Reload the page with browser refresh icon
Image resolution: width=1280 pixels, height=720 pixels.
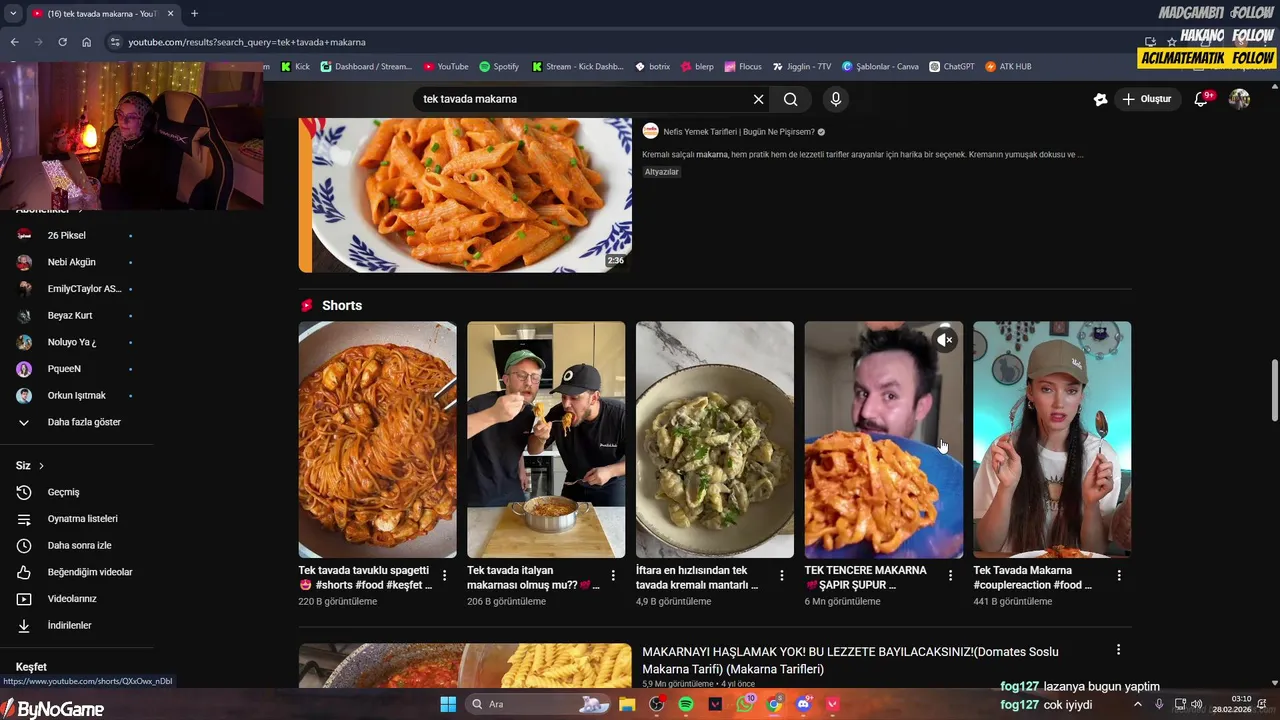[x=62, y=42]
